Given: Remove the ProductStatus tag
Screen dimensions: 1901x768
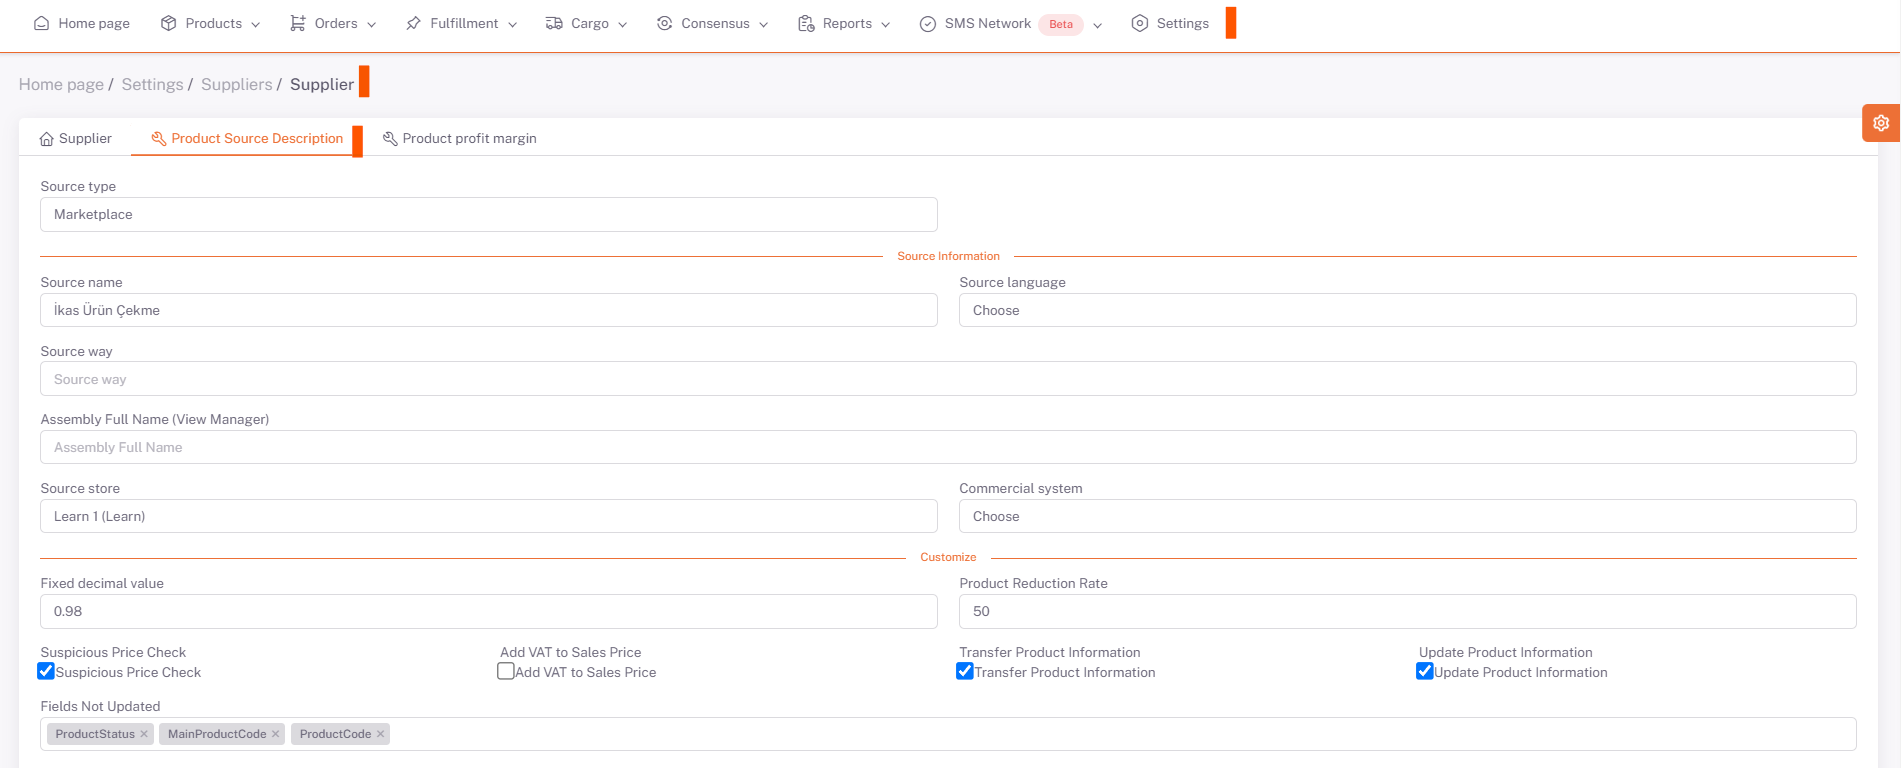Looking at the screenshot, I should 144,734.
